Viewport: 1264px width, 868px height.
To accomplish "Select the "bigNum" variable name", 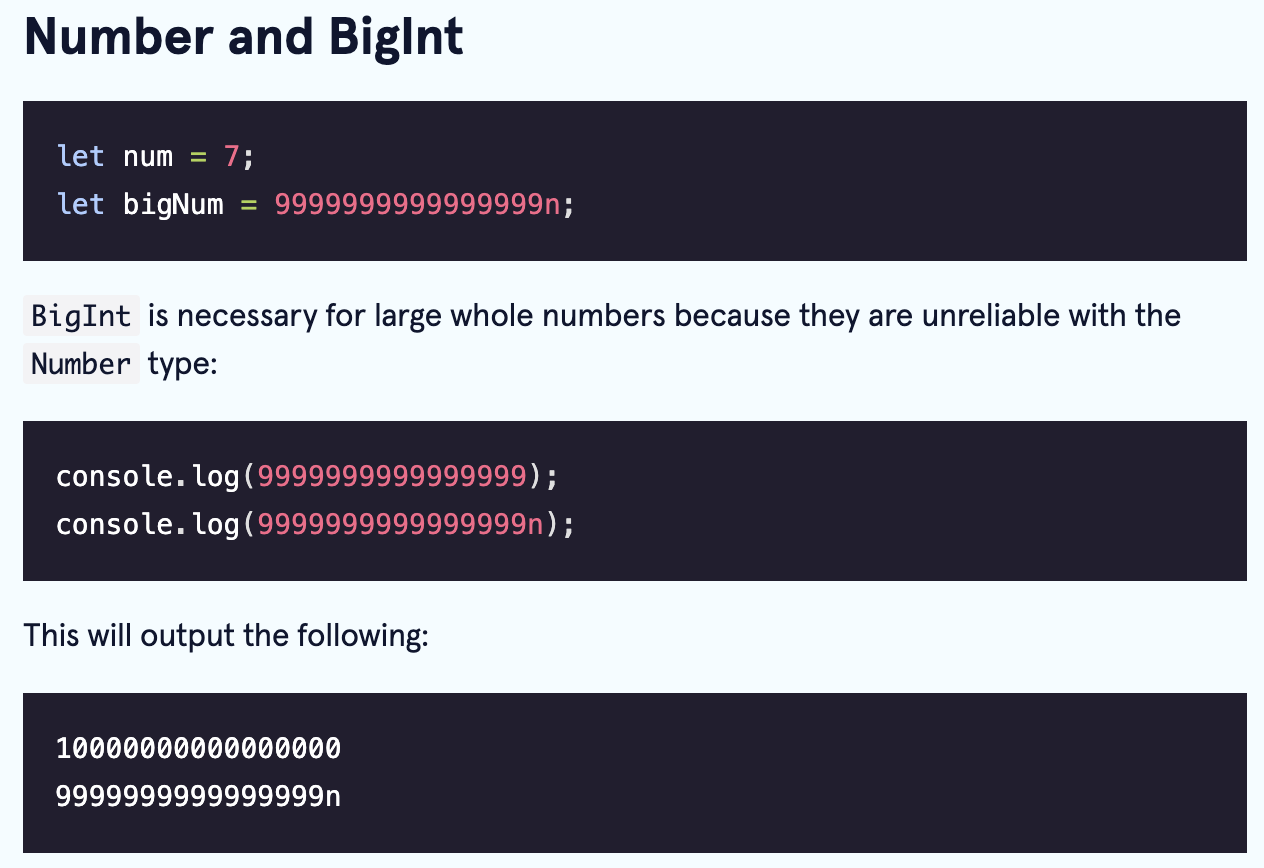I will pos(173,205).
